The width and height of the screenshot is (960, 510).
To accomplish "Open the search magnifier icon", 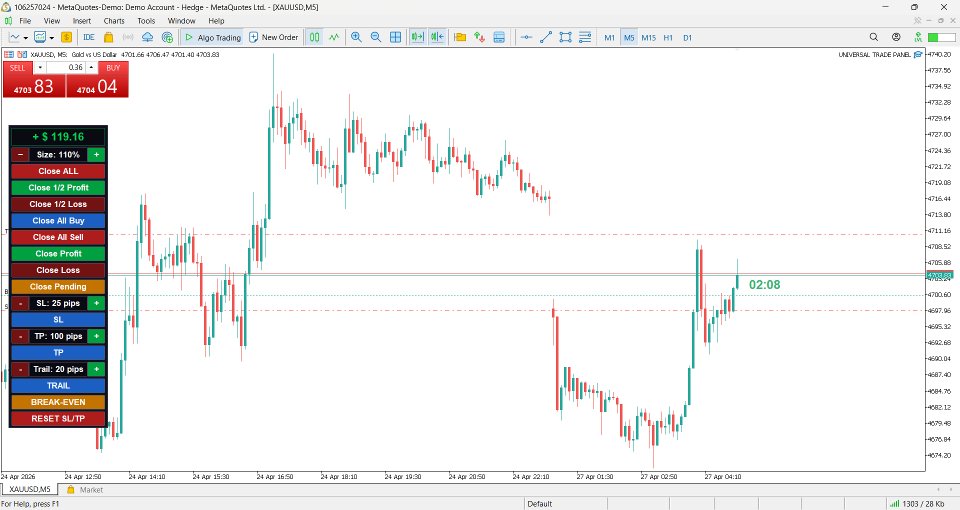I will (874, 37).
